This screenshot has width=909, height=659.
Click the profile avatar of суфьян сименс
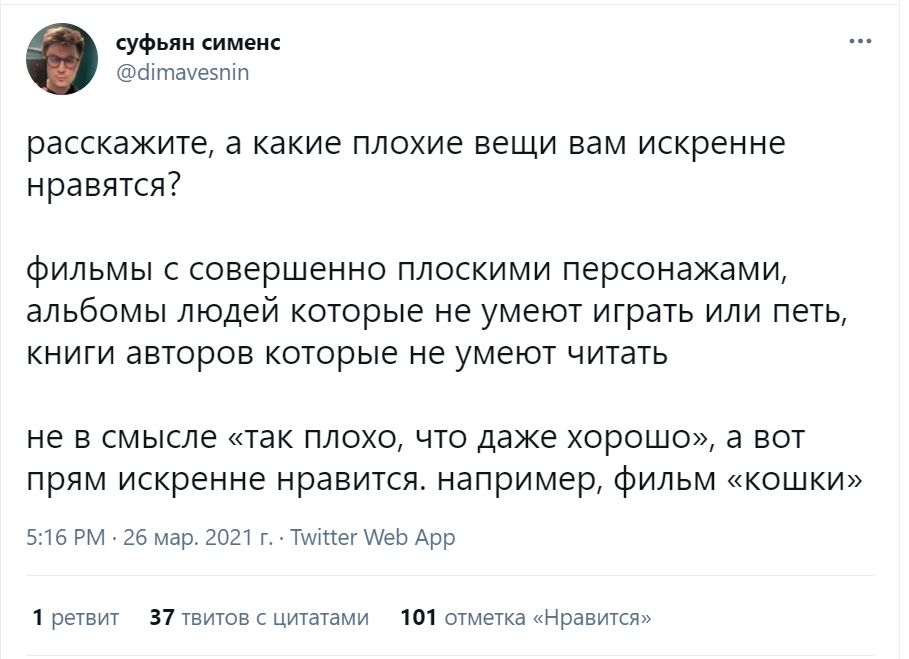(x=62, y=58)
